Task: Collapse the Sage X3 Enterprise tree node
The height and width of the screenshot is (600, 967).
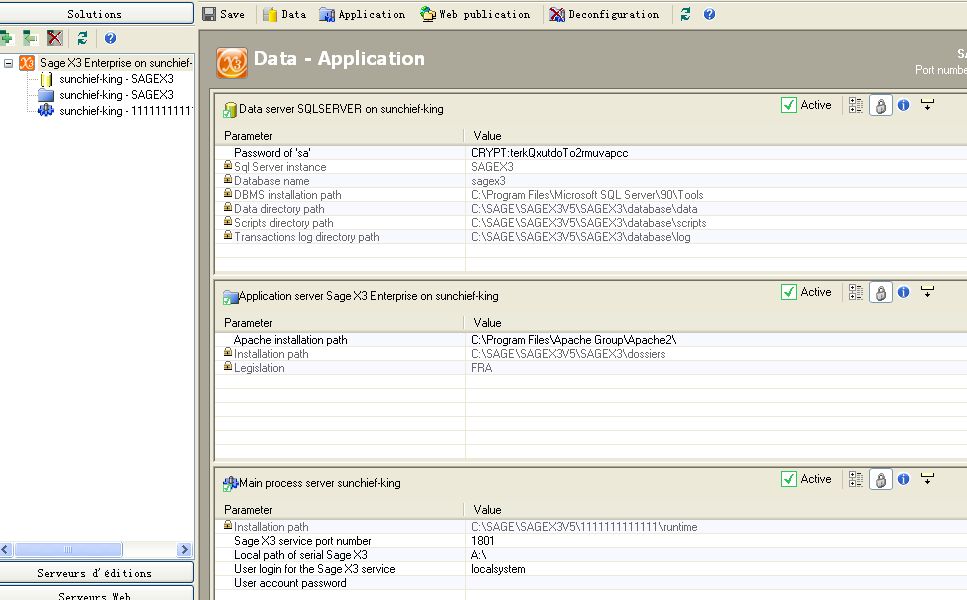Action: 9,63
